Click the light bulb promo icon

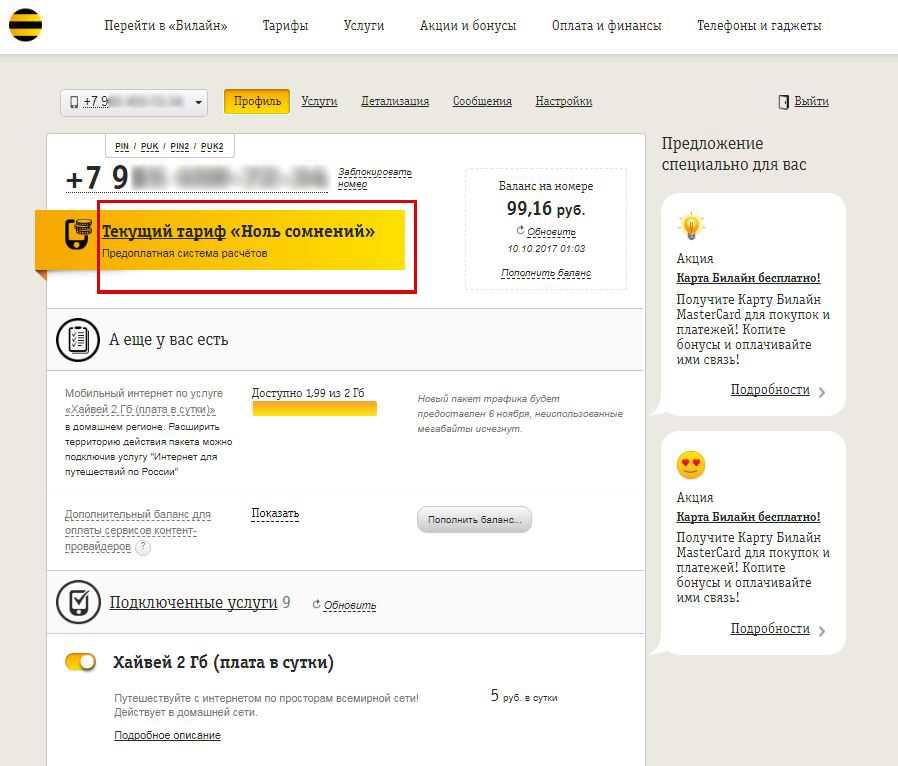(x=691, y=226)
